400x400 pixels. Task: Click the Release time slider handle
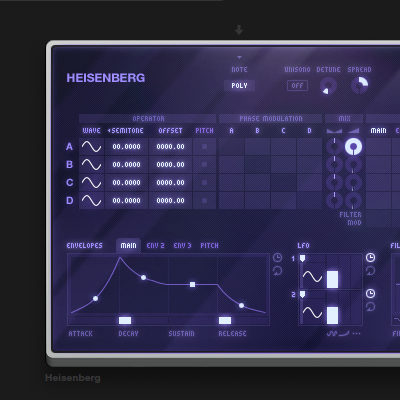click(225, 321)
